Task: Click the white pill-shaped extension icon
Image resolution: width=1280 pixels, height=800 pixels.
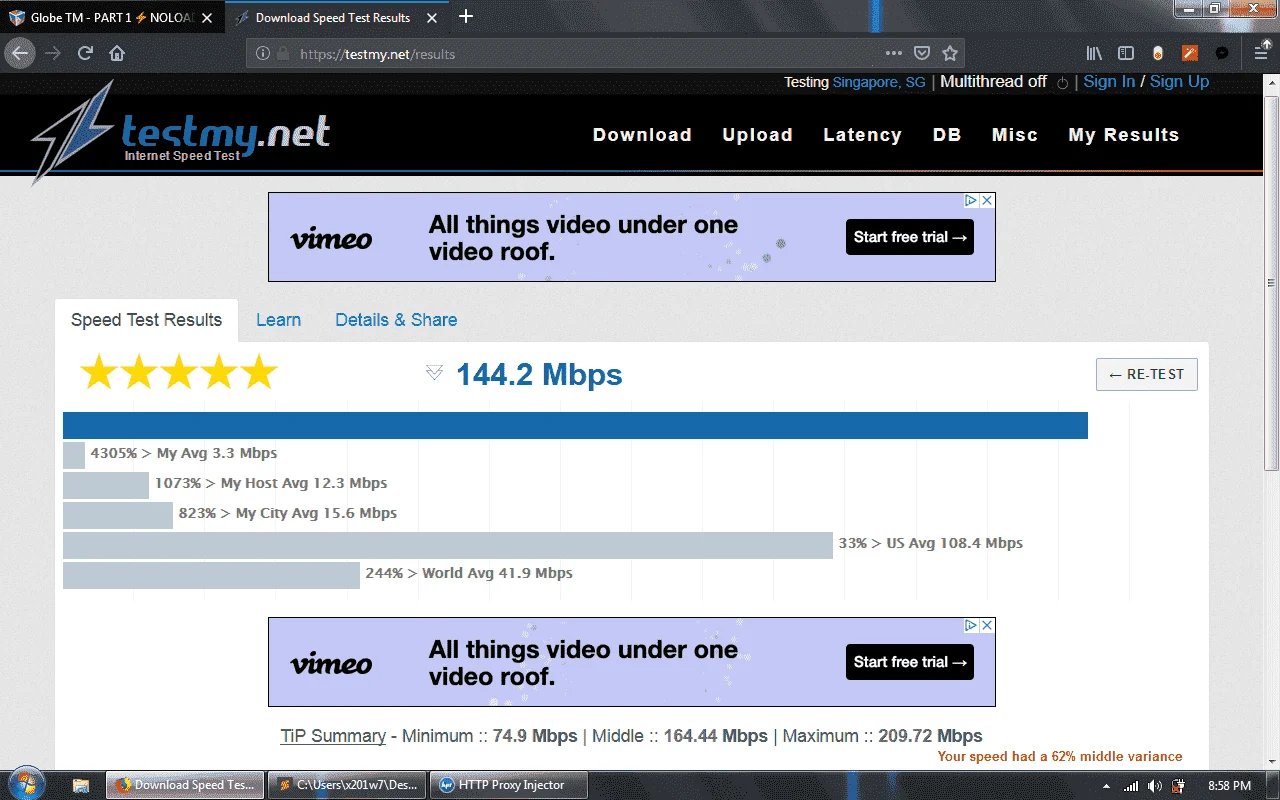Action: coord(1158,53)
